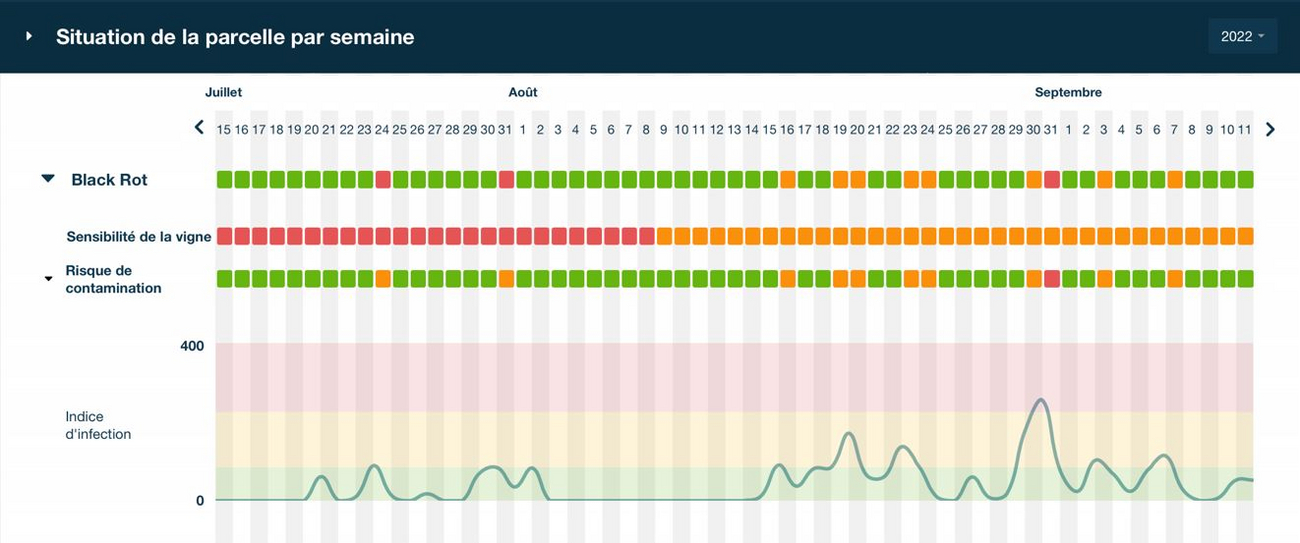Select the orange Black Rot square for August 16
Viewport: 1300px width, 543px height.
click(x=787, y=180)
